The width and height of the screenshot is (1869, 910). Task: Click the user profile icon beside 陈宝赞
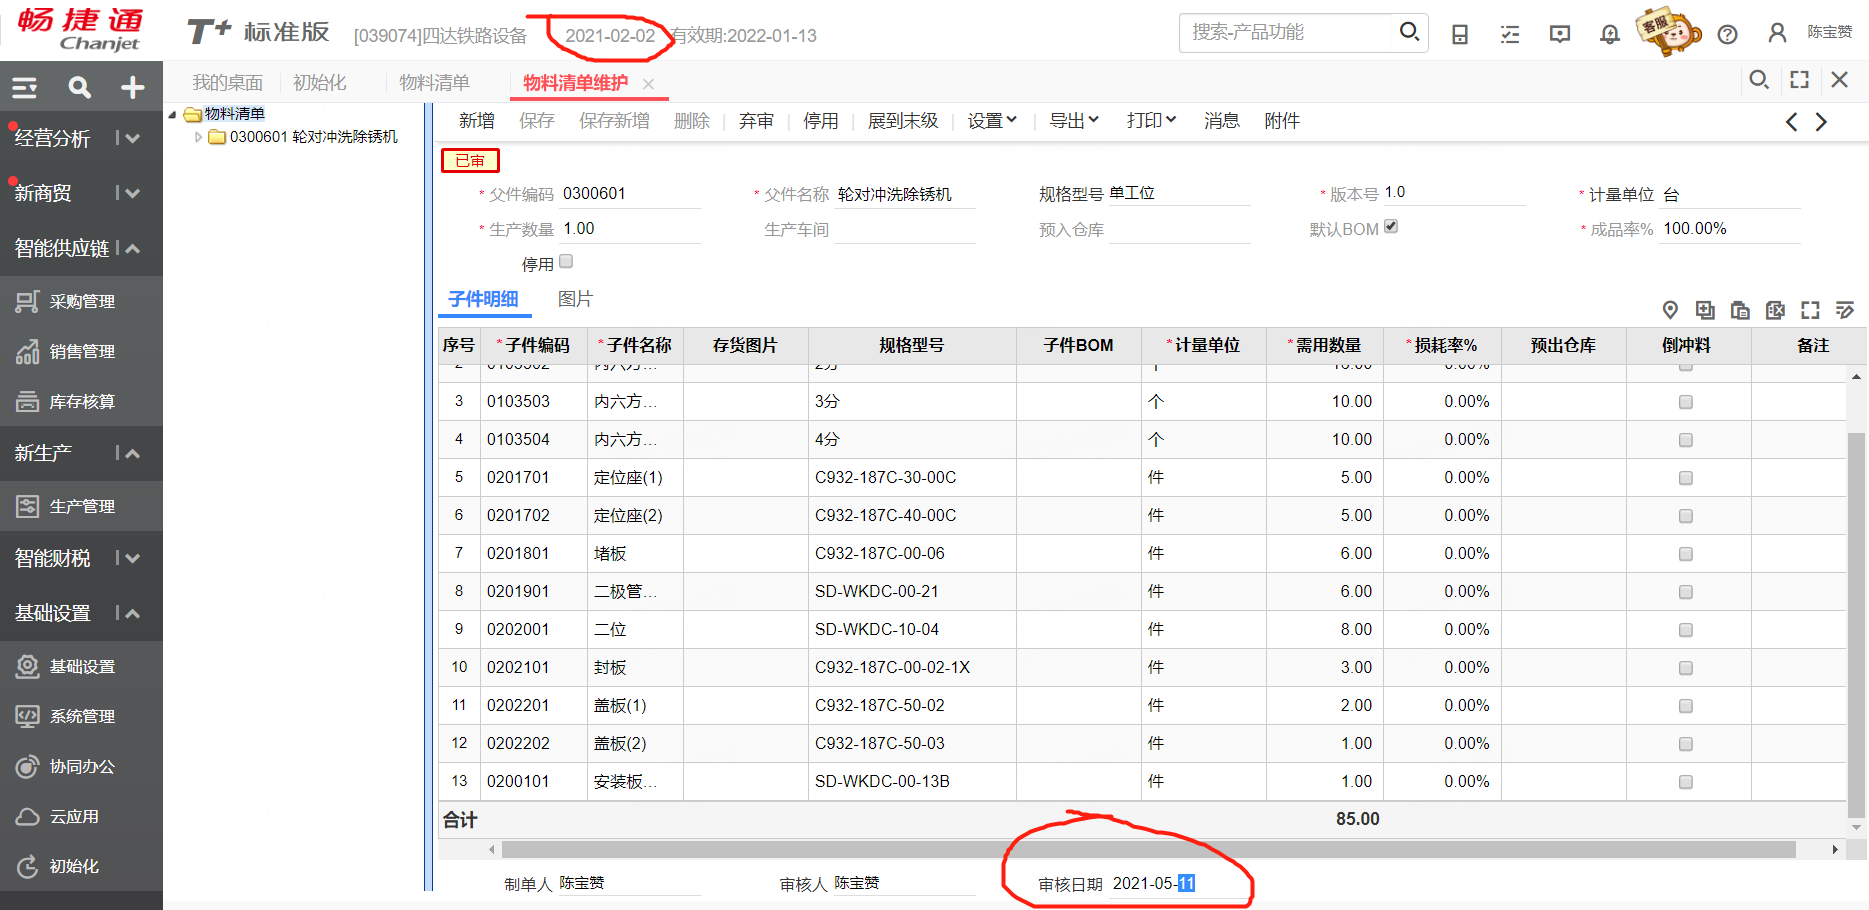tap(1777, 33)
